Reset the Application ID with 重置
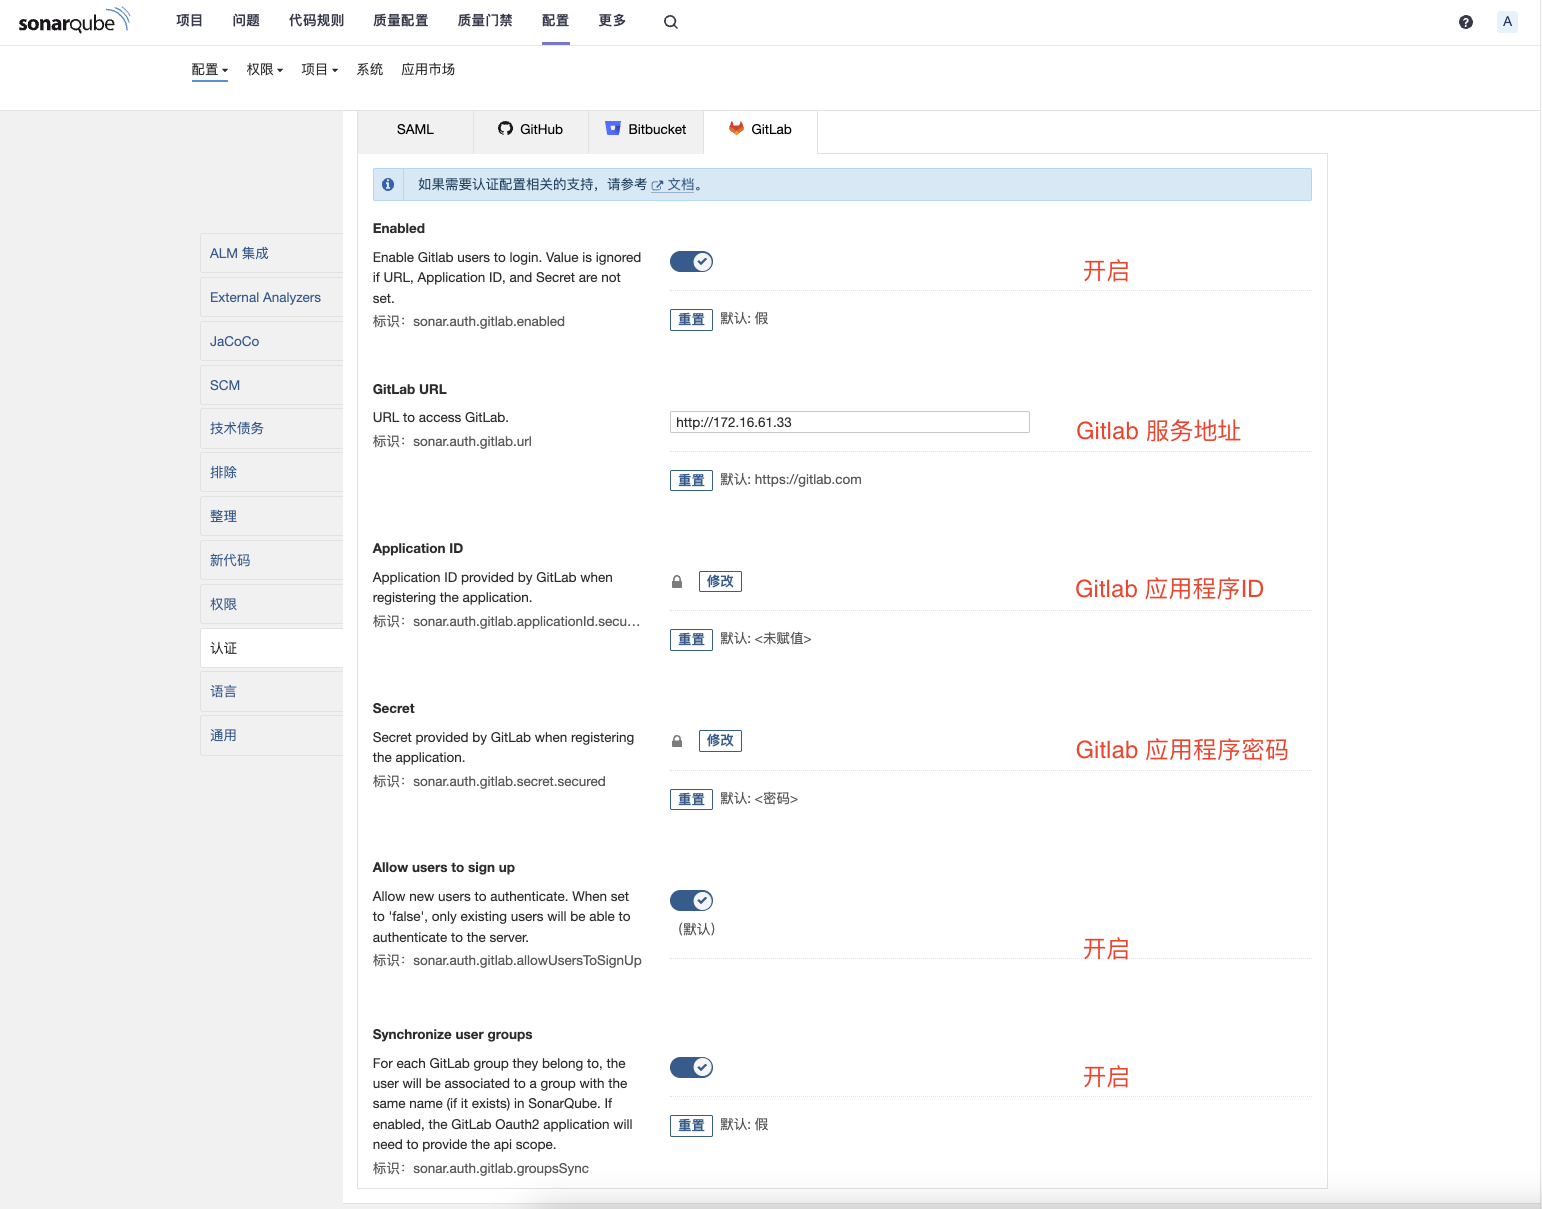The width and height of the screenshot is (1542, 1209). 691,640
